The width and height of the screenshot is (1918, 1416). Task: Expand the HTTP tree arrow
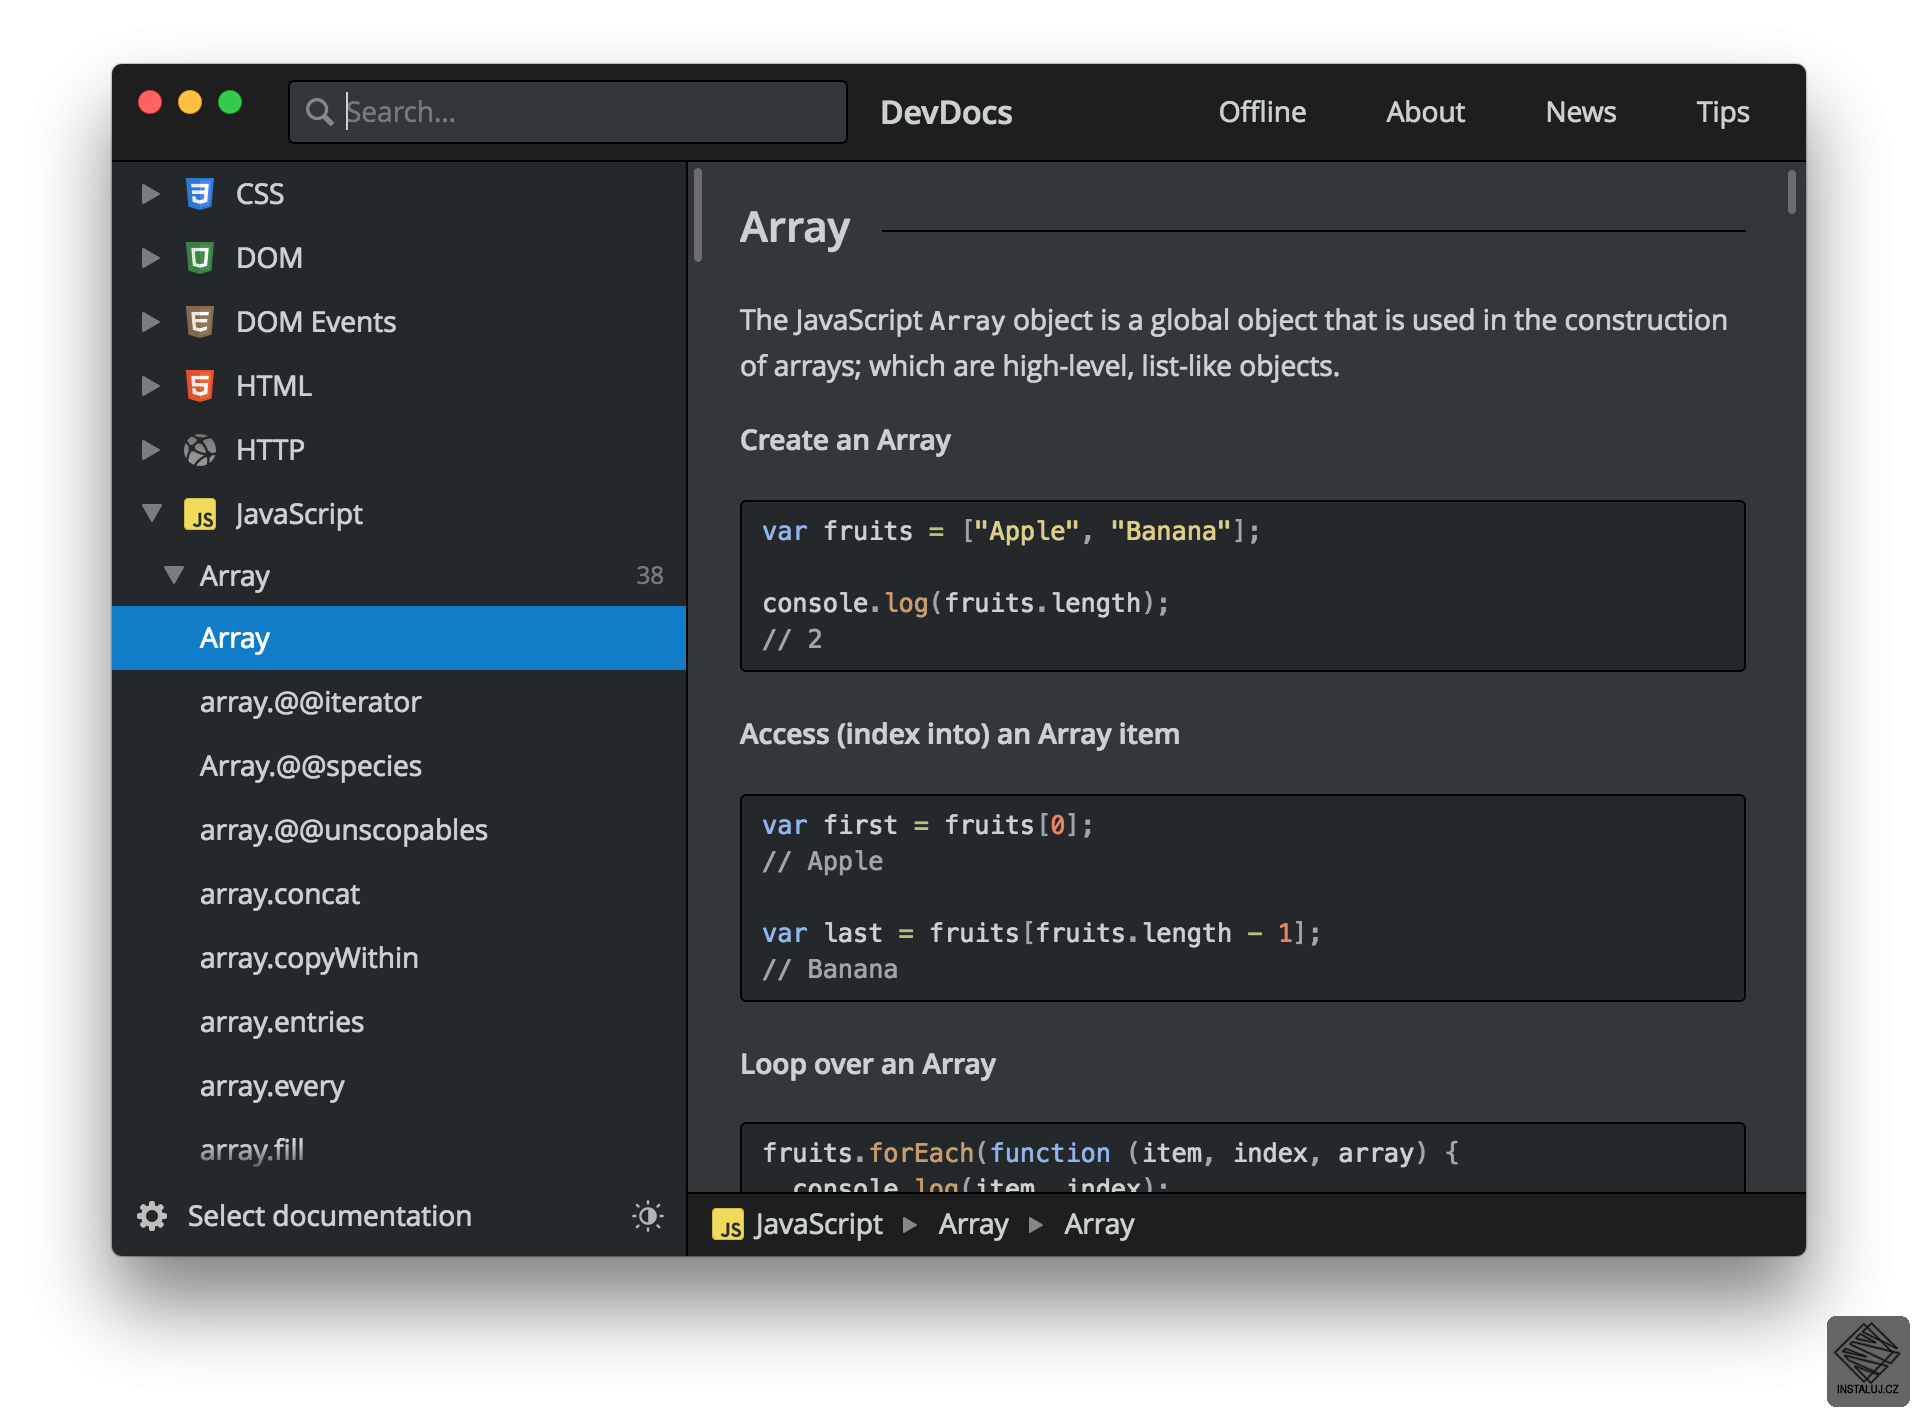pyautogui.click(x=151, y=449)
